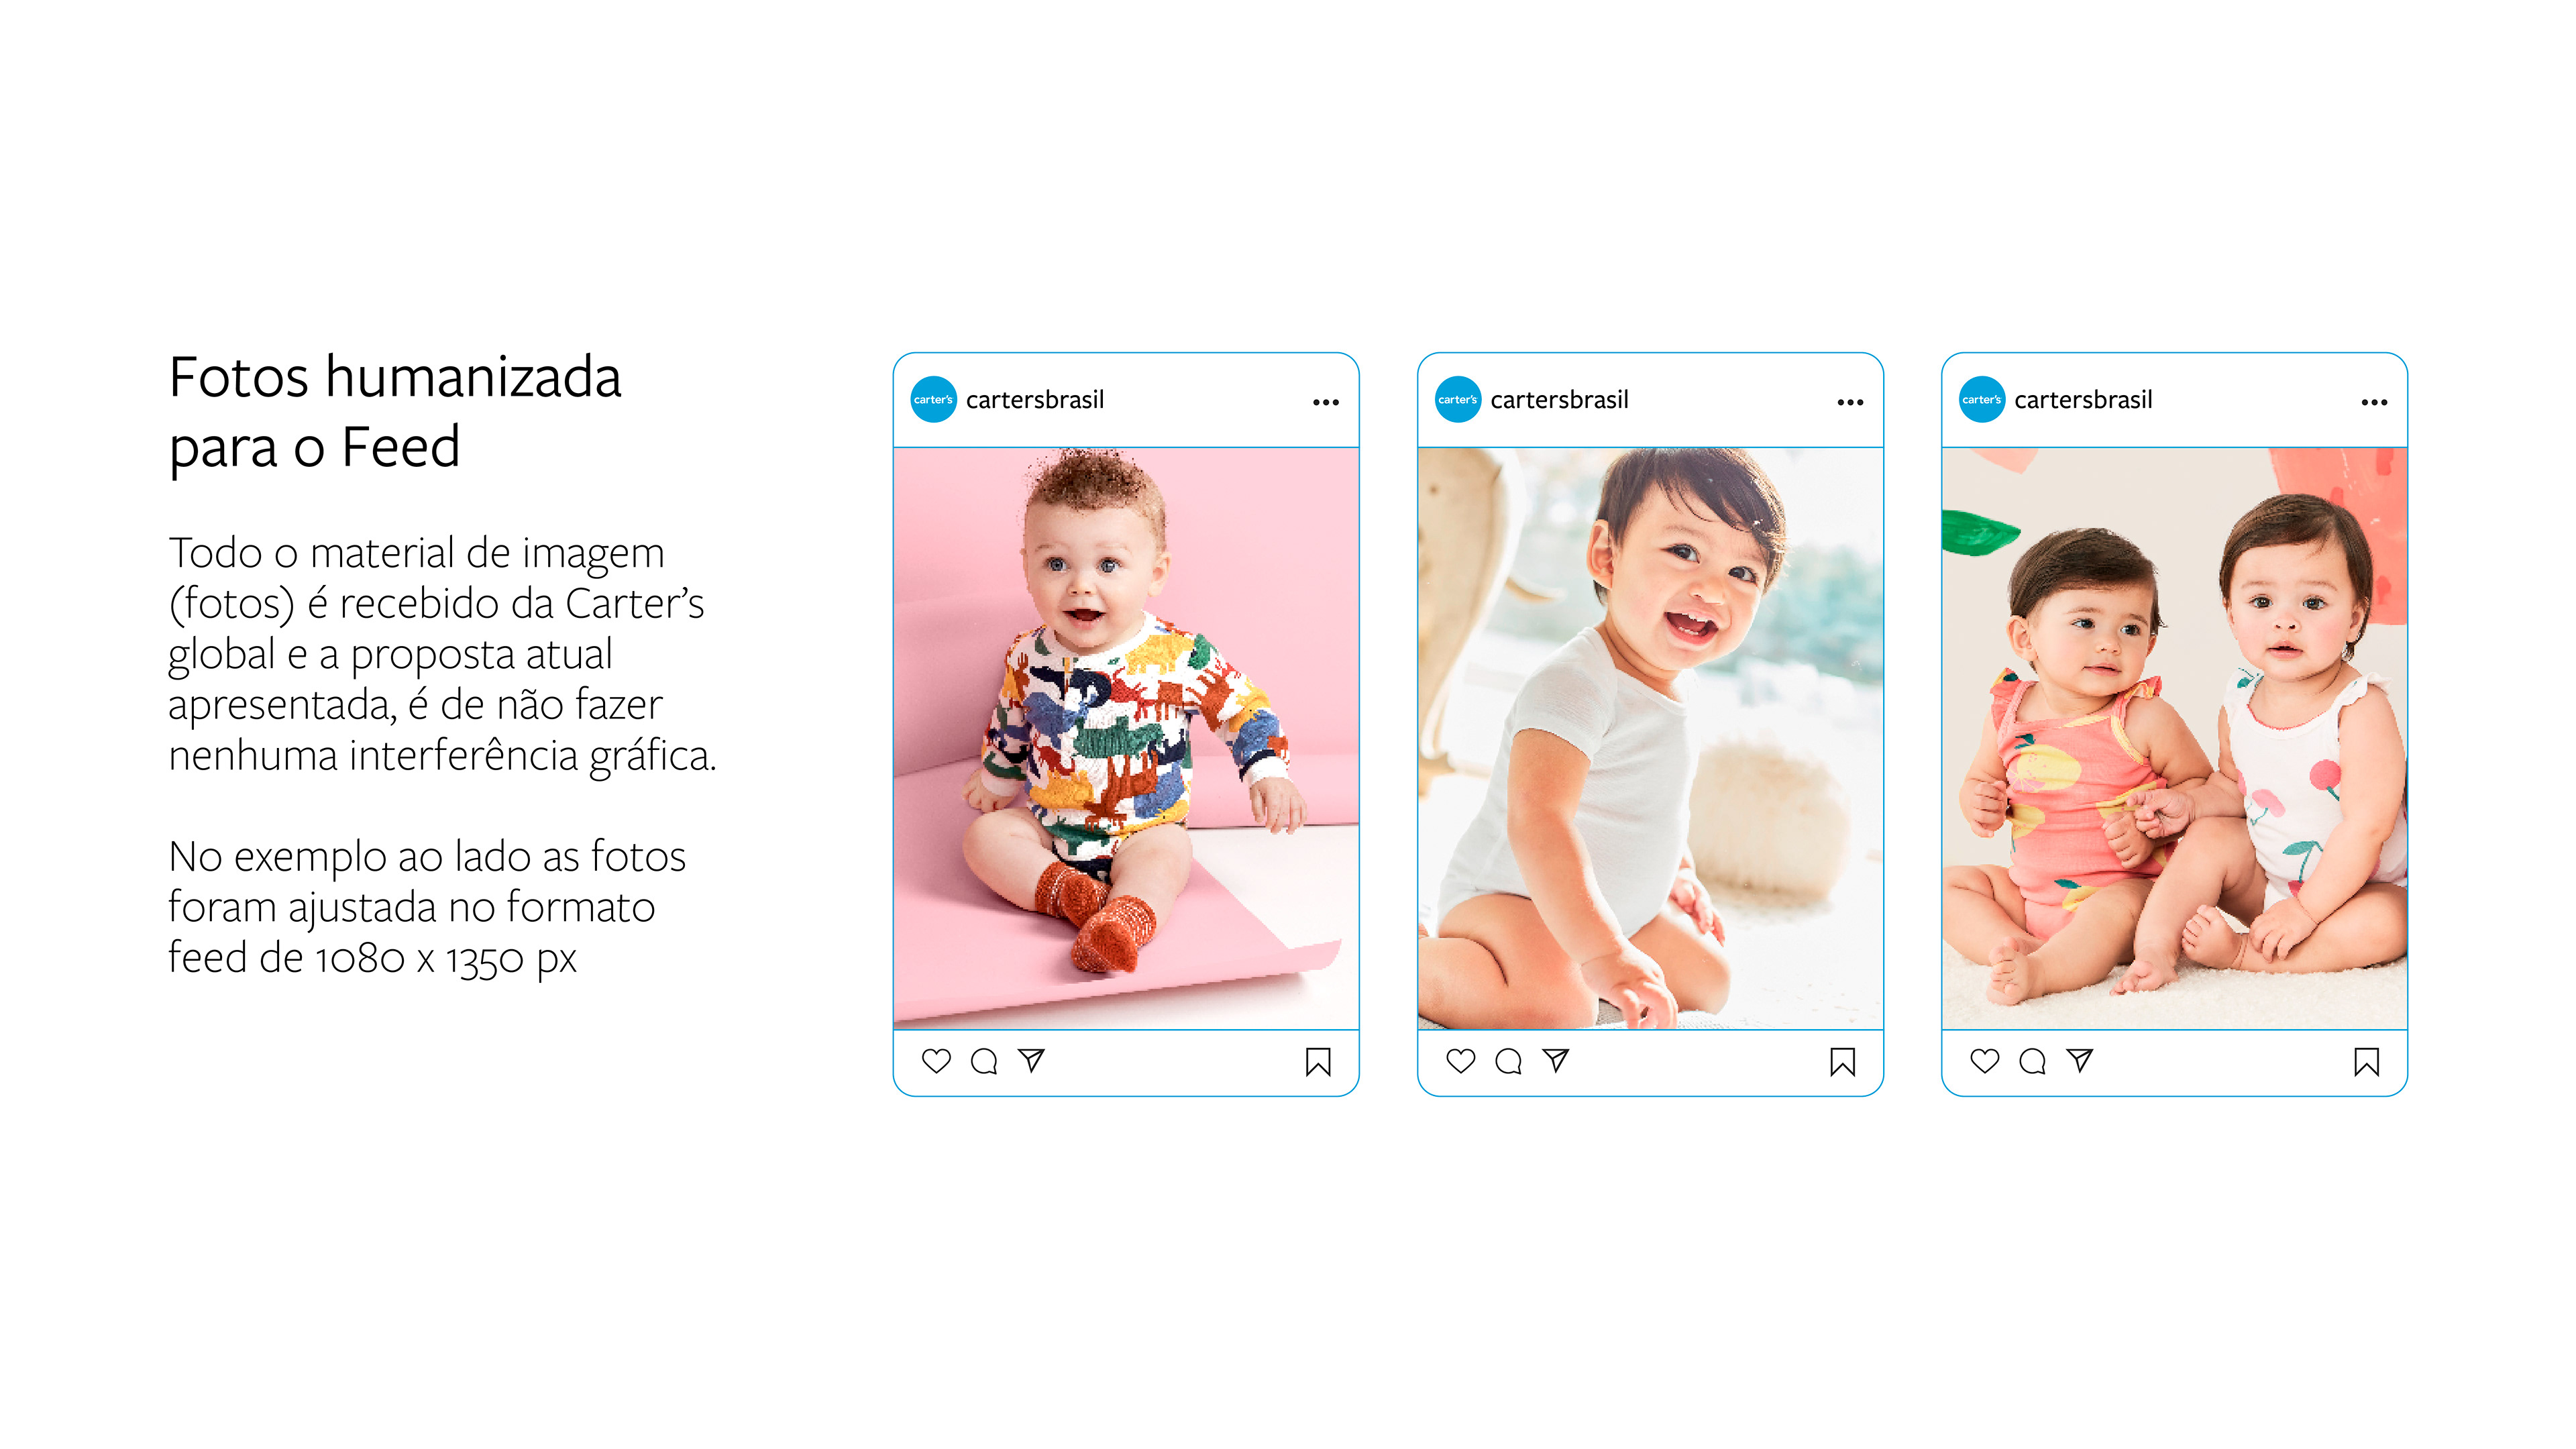Open the three-dot menu of the first post
Image resolution: width=2576 pixels, height=1449 pixels.
click(1326, 402)
